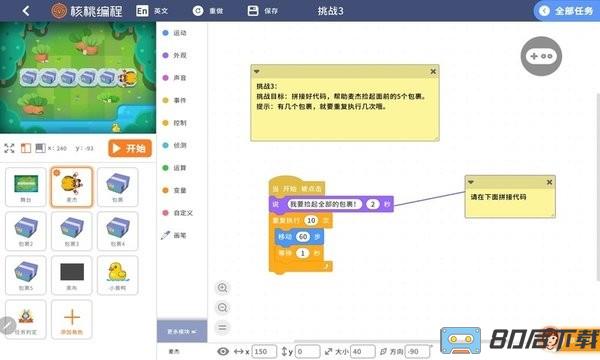Expand the 更多模块 more modules button
Screen dimensions: 600x360
tap(182, 331)
